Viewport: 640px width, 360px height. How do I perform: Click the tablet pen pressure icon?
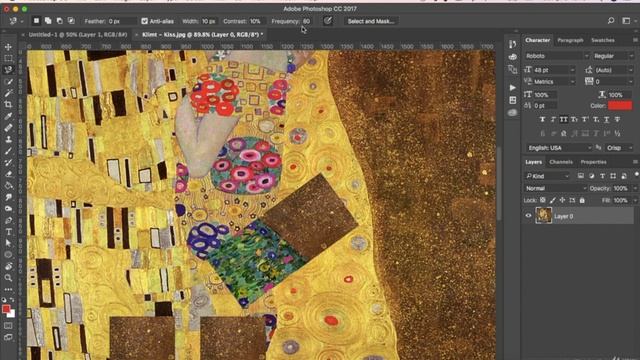coord(328,21)
